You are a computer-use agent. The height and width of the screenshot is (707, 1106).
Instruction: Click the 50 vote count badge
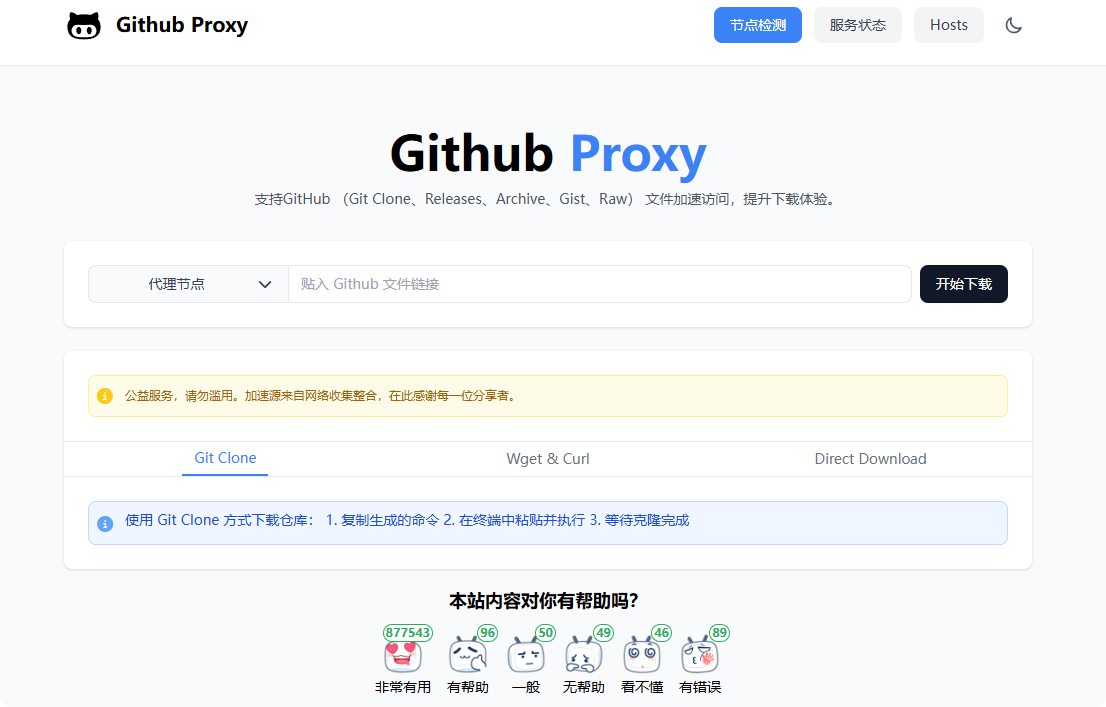545,633
